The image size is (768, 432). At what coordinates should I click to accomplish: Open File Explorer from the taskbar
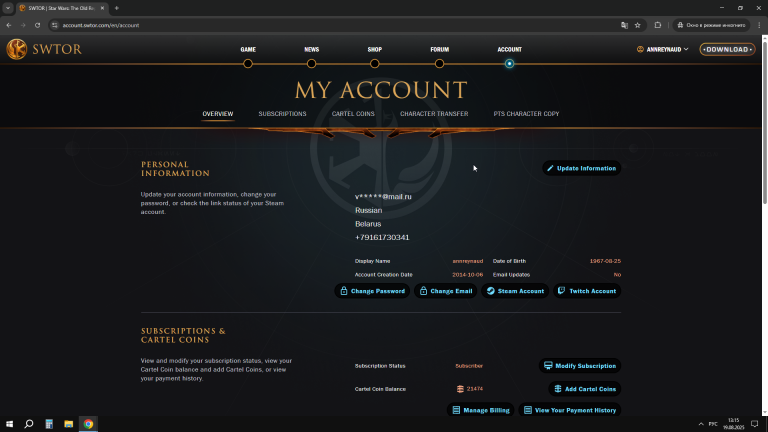click(x=69, y=424)
